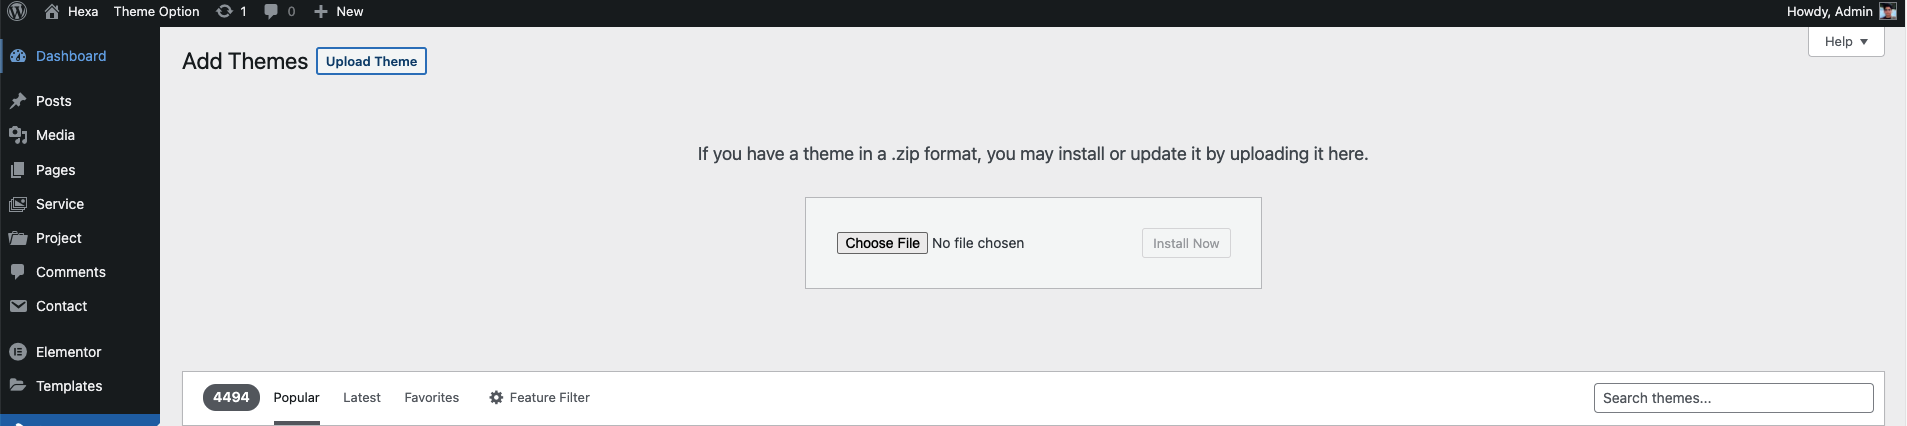Click the Choose File button
1907x426 pixels.
[882, 243]
